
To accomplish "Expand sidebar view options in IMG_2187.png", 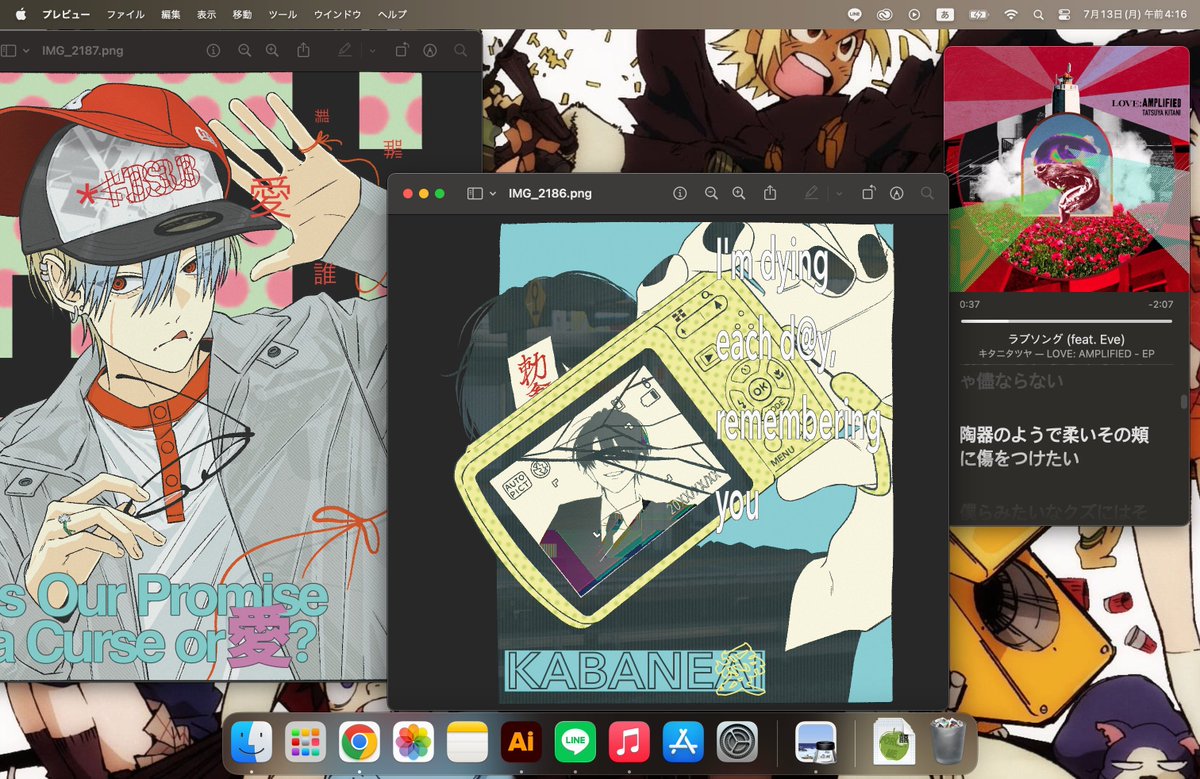I will click(x=26, y=50).
